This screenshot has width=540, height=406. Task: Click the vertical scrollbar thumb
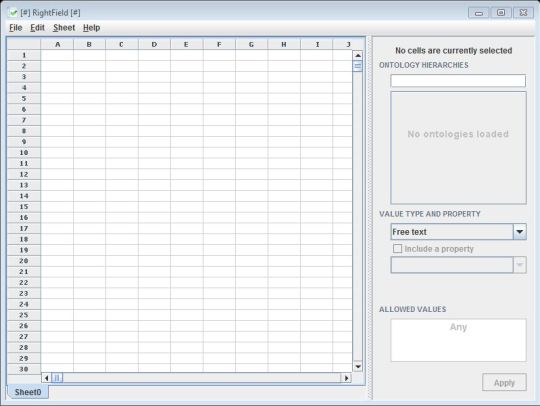point(358,66)
